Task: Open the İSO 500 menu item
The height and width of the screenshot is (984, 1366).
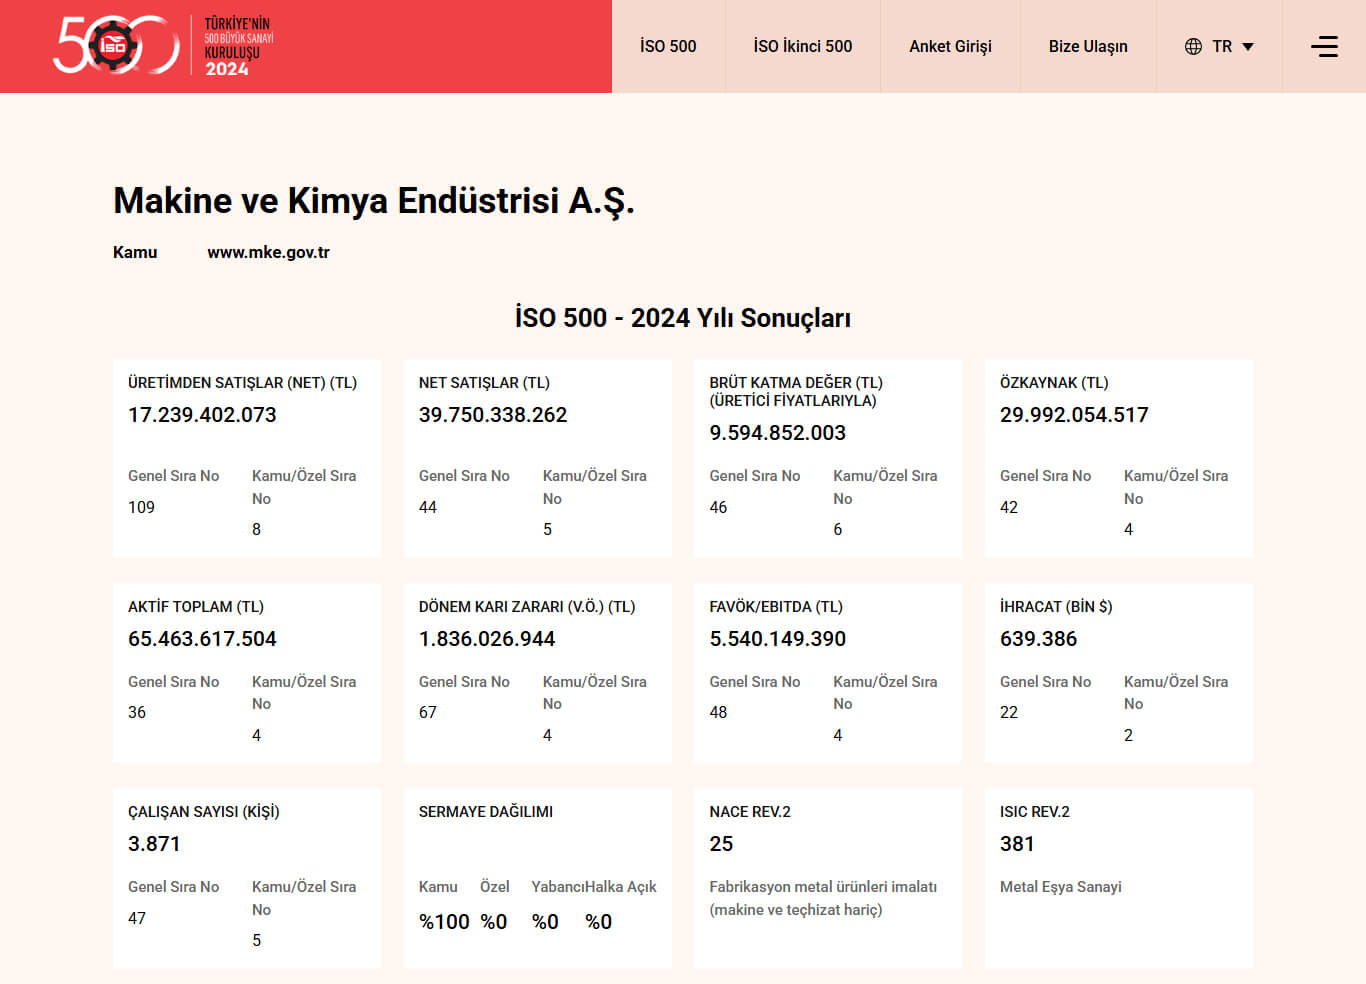Action: point(668,46)
